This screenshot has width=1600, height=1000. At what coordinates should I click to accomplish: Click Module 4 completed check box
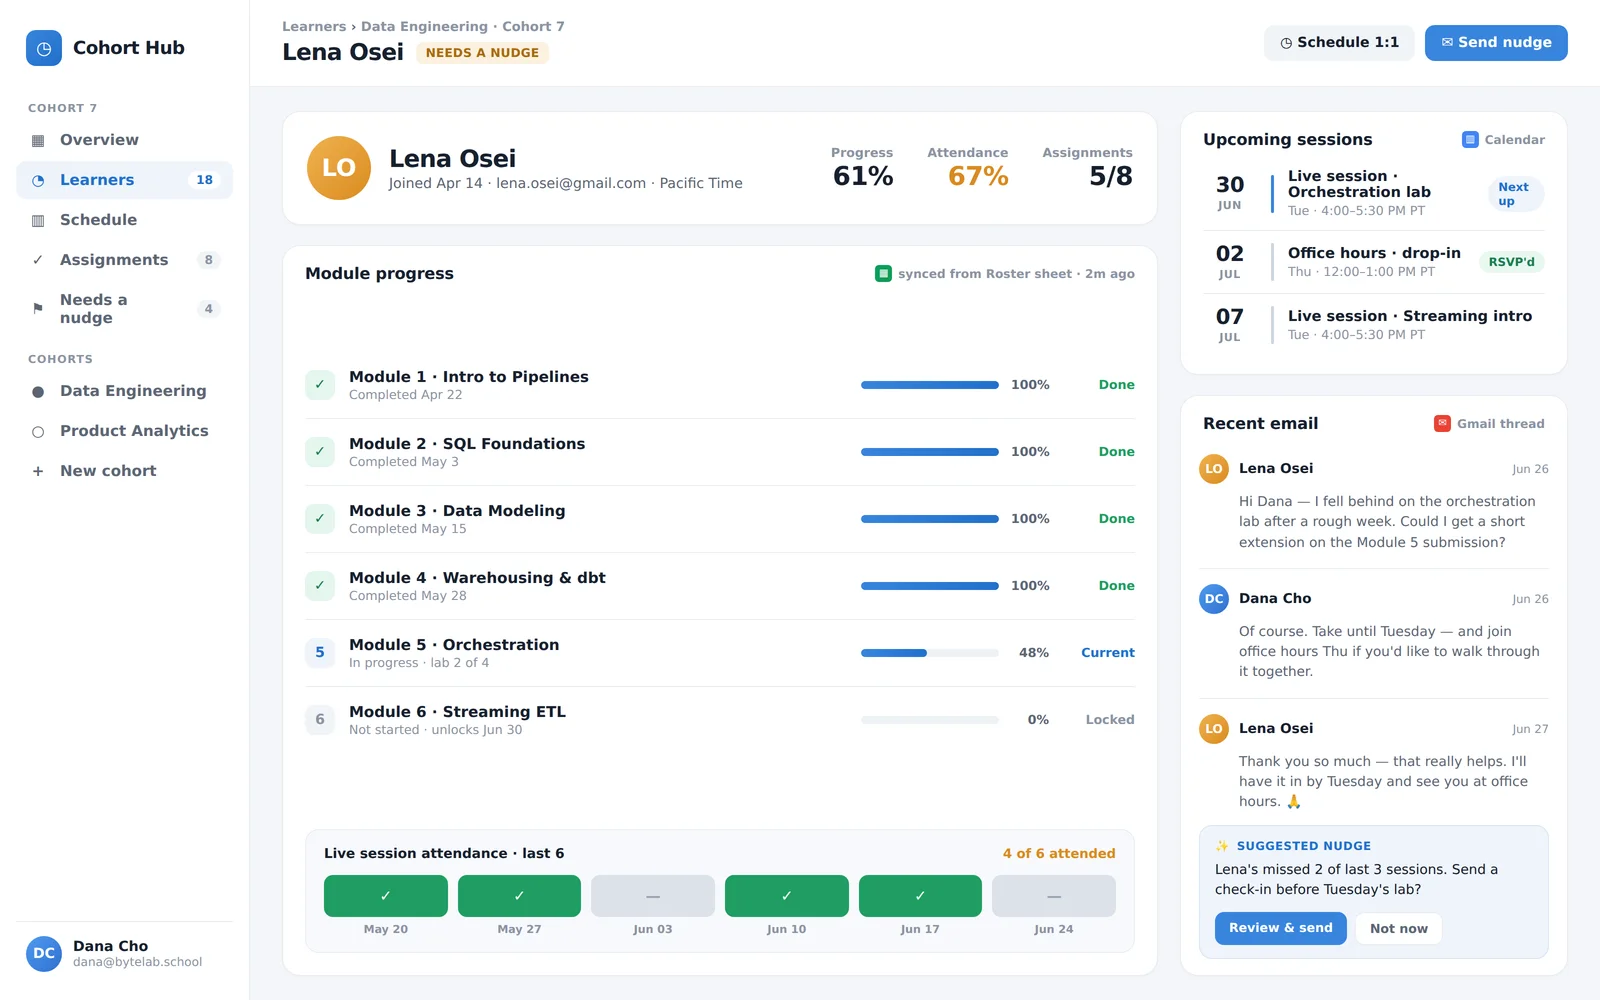point(320,586)
